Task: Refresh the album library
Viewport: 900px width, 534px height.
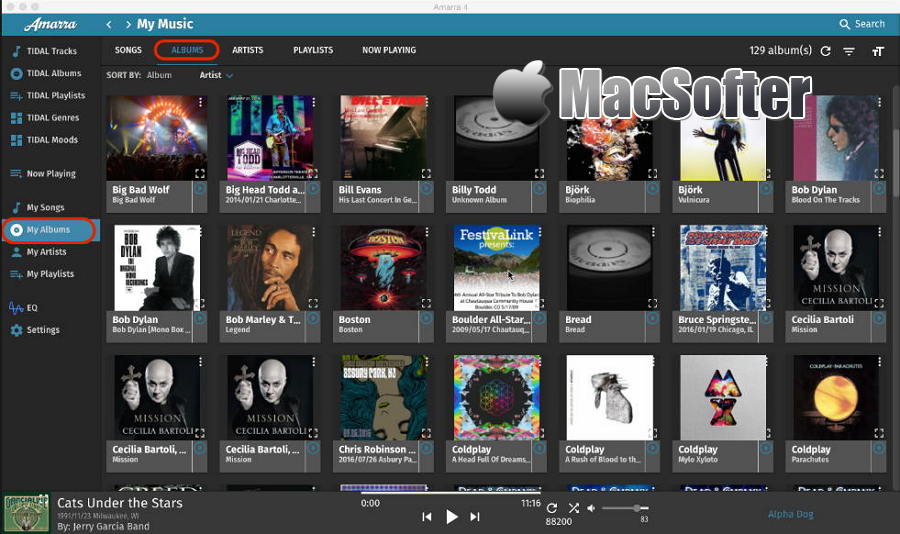Action: (x=825, y=51)
